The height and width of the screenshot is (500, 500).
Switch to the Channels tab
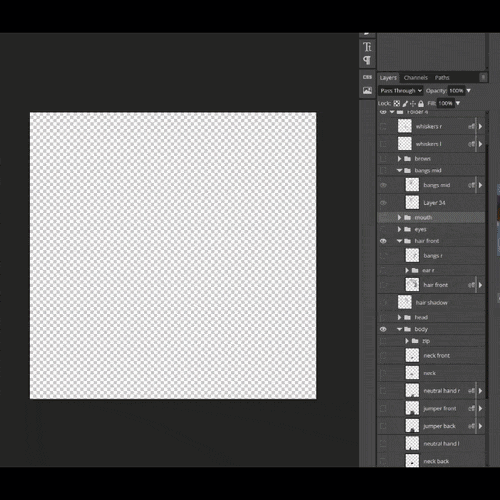pyautogui.click(x=416, y=78)
